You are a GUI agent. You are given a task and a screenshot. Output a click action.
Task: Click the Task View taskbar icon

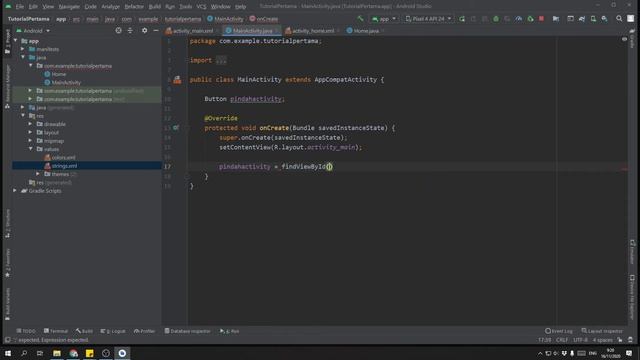pos(40,353)
